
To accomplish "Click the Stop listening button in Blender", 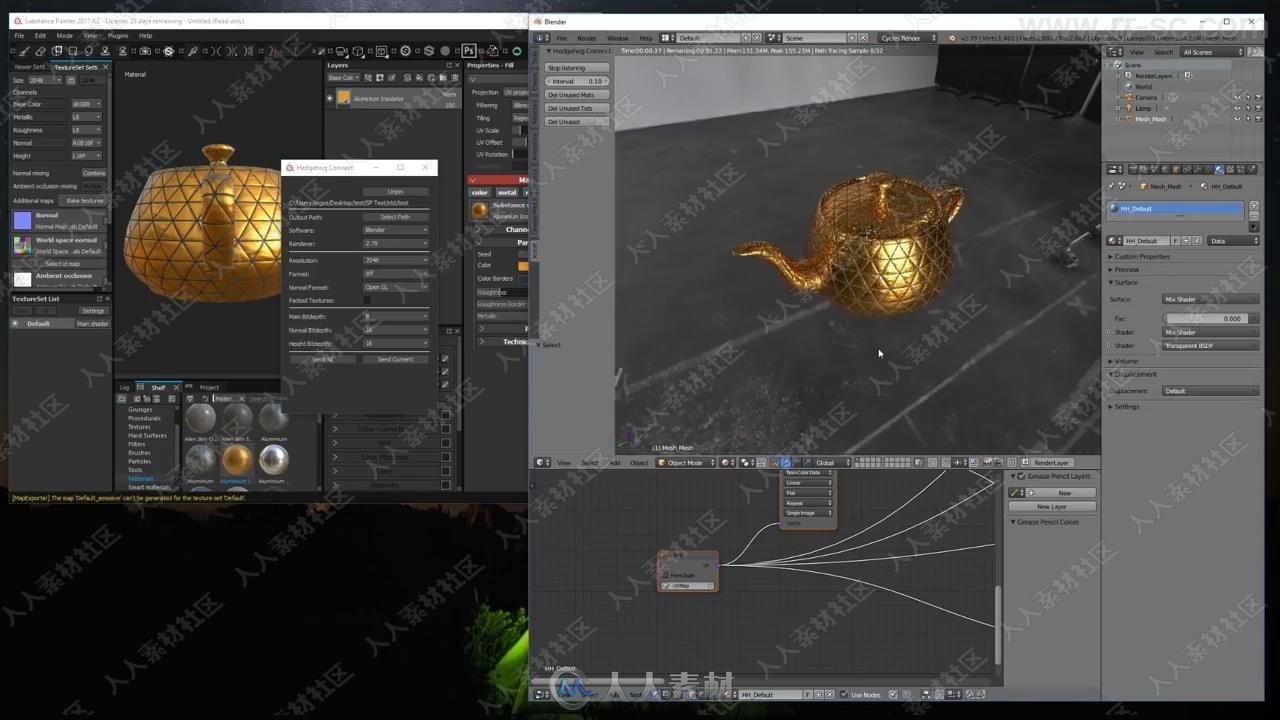I will click(577, 68).
